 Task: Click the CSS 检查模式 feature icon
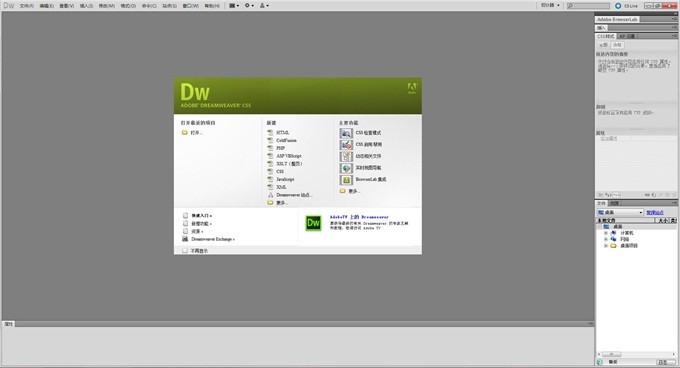[346, 133]
